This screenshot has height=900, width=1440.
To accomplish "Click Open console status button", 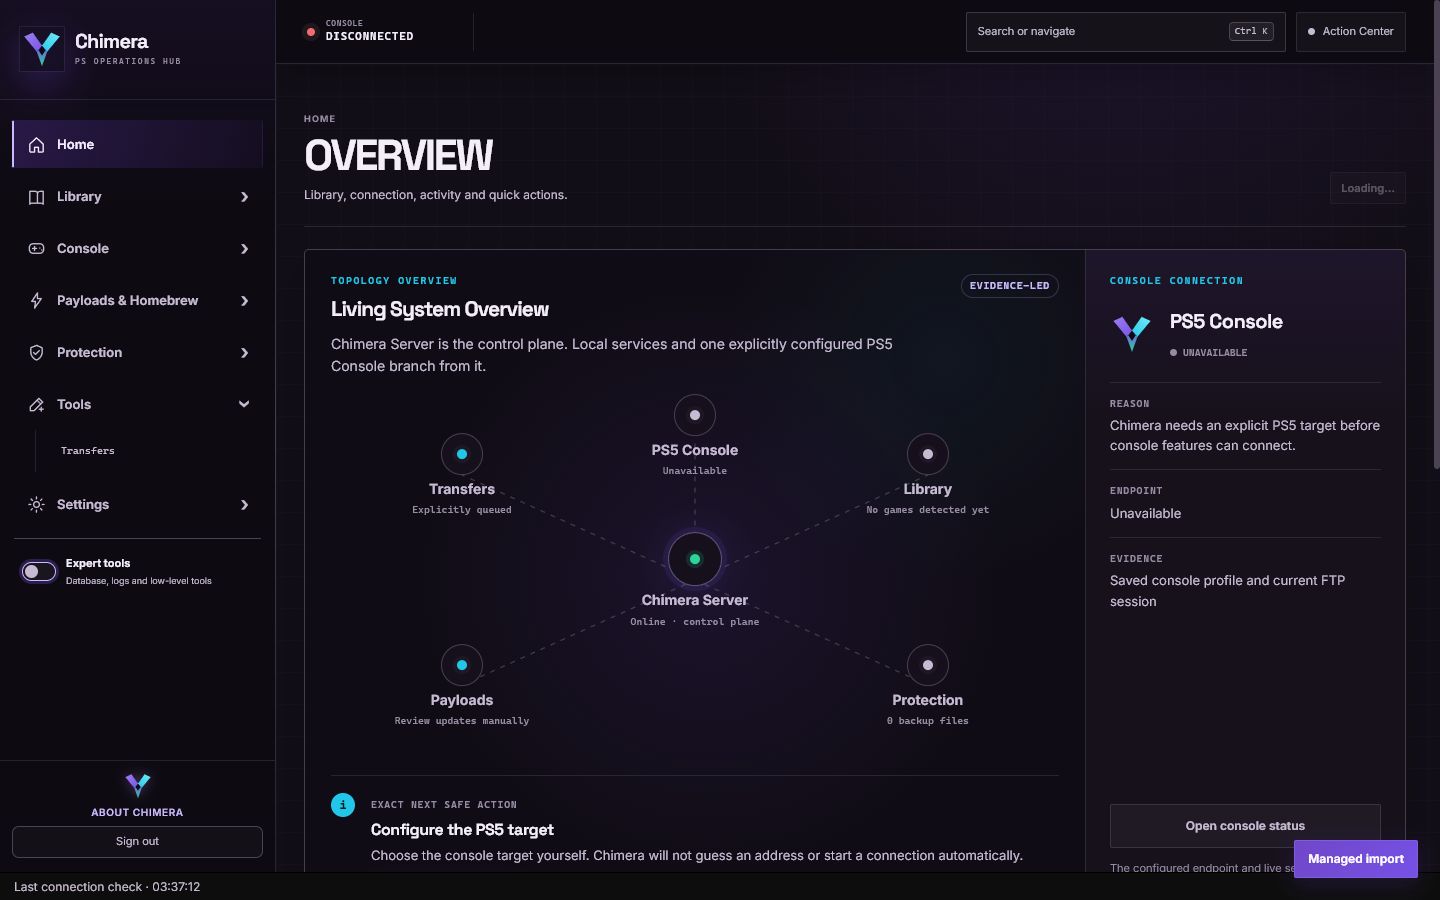I will click(1245, 826).
